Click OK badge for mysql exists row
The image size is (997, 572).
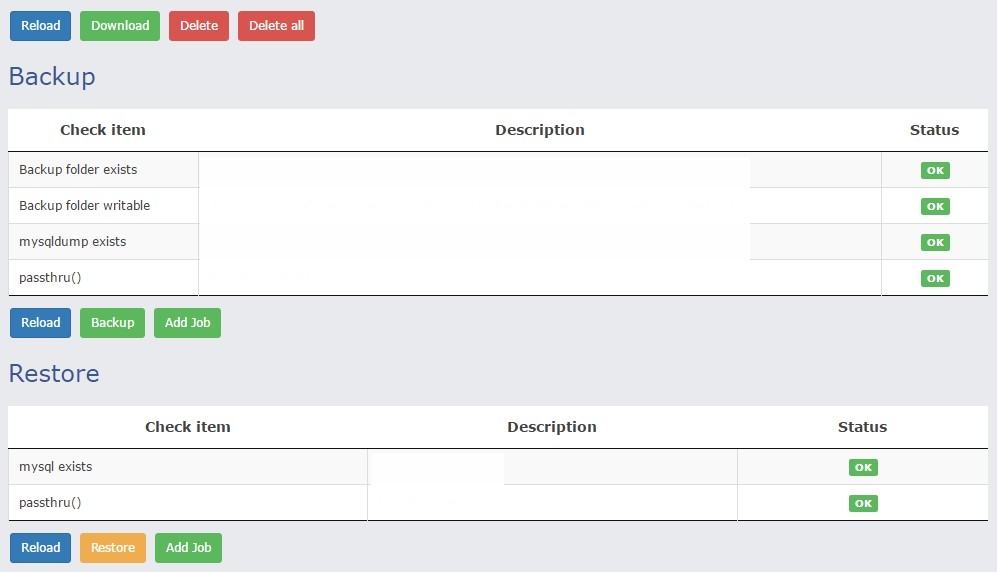pyautogui.click(x=863, y=467)
